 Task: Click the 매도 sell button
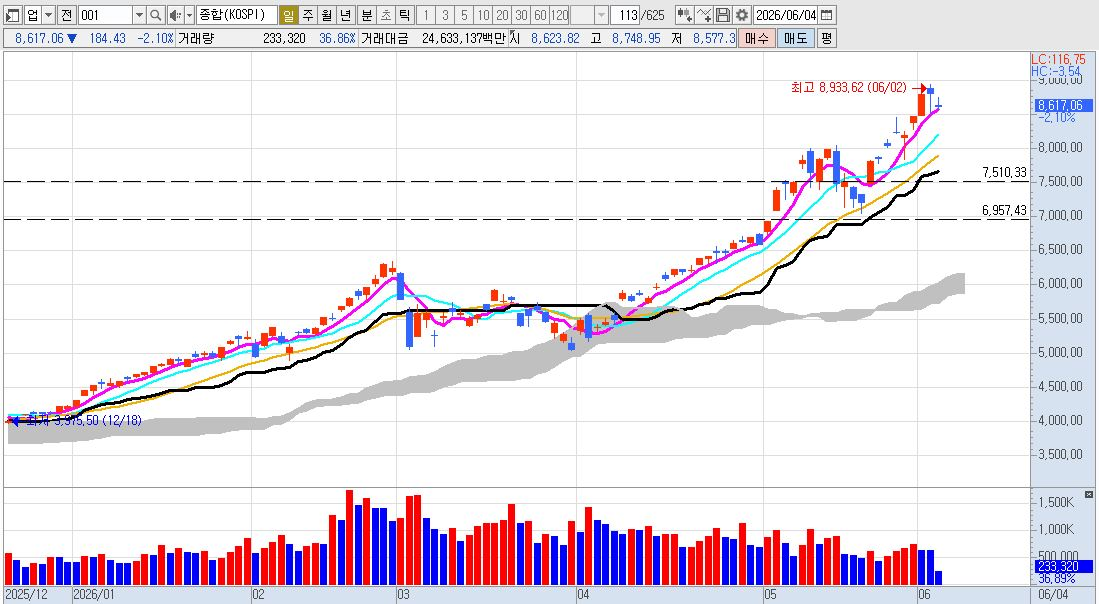point(796,39)
